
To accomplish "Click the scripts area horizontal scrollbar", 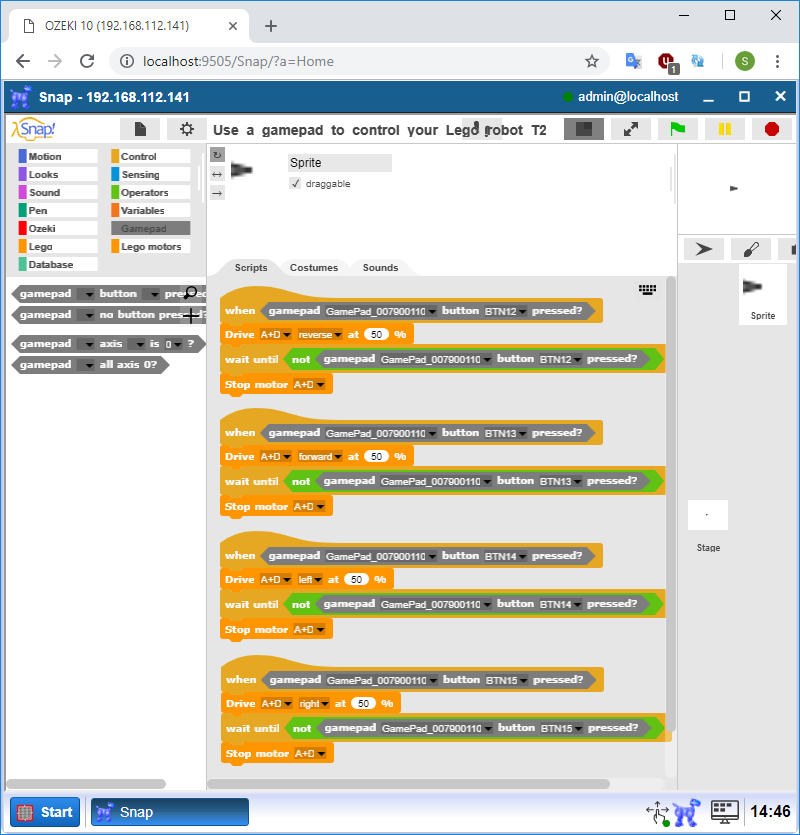I will [409, 784].
